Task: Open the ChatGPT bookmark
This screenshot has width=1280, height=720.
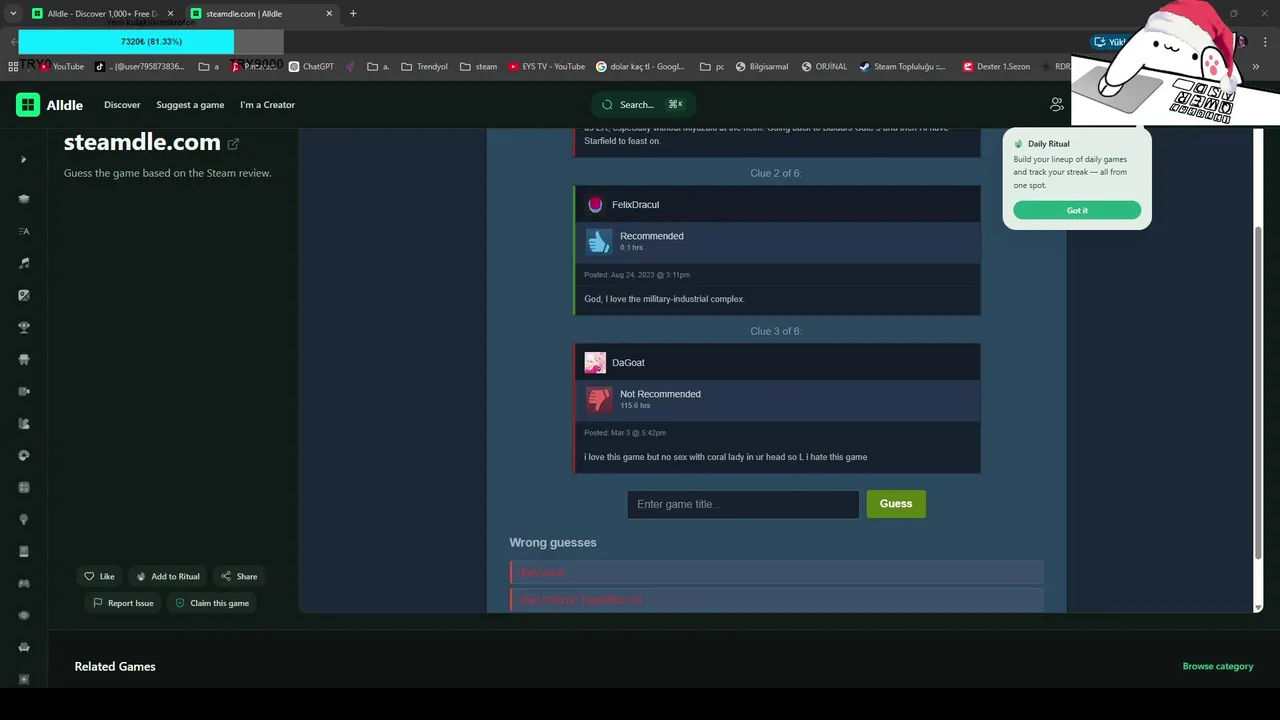Action: point(311,67)
